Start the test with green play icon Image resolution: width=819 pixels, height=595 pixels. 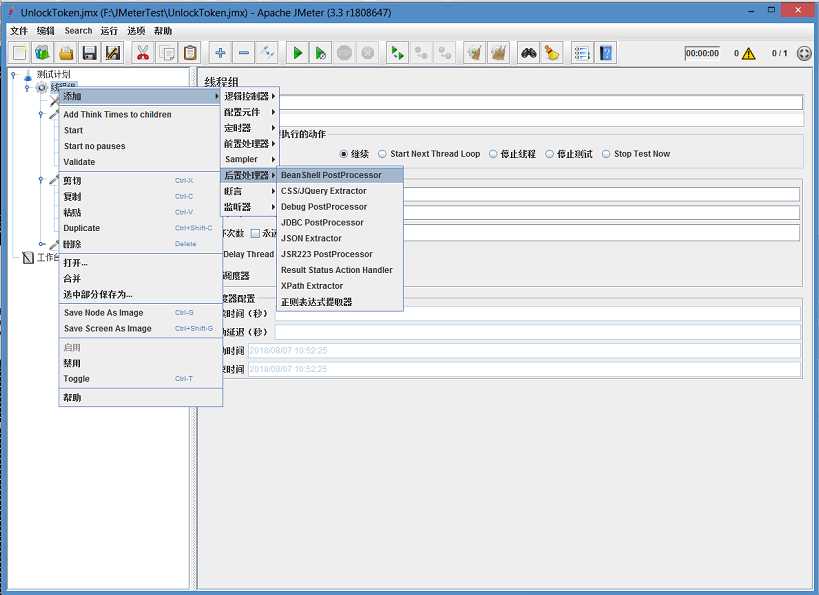click(298, 53)
